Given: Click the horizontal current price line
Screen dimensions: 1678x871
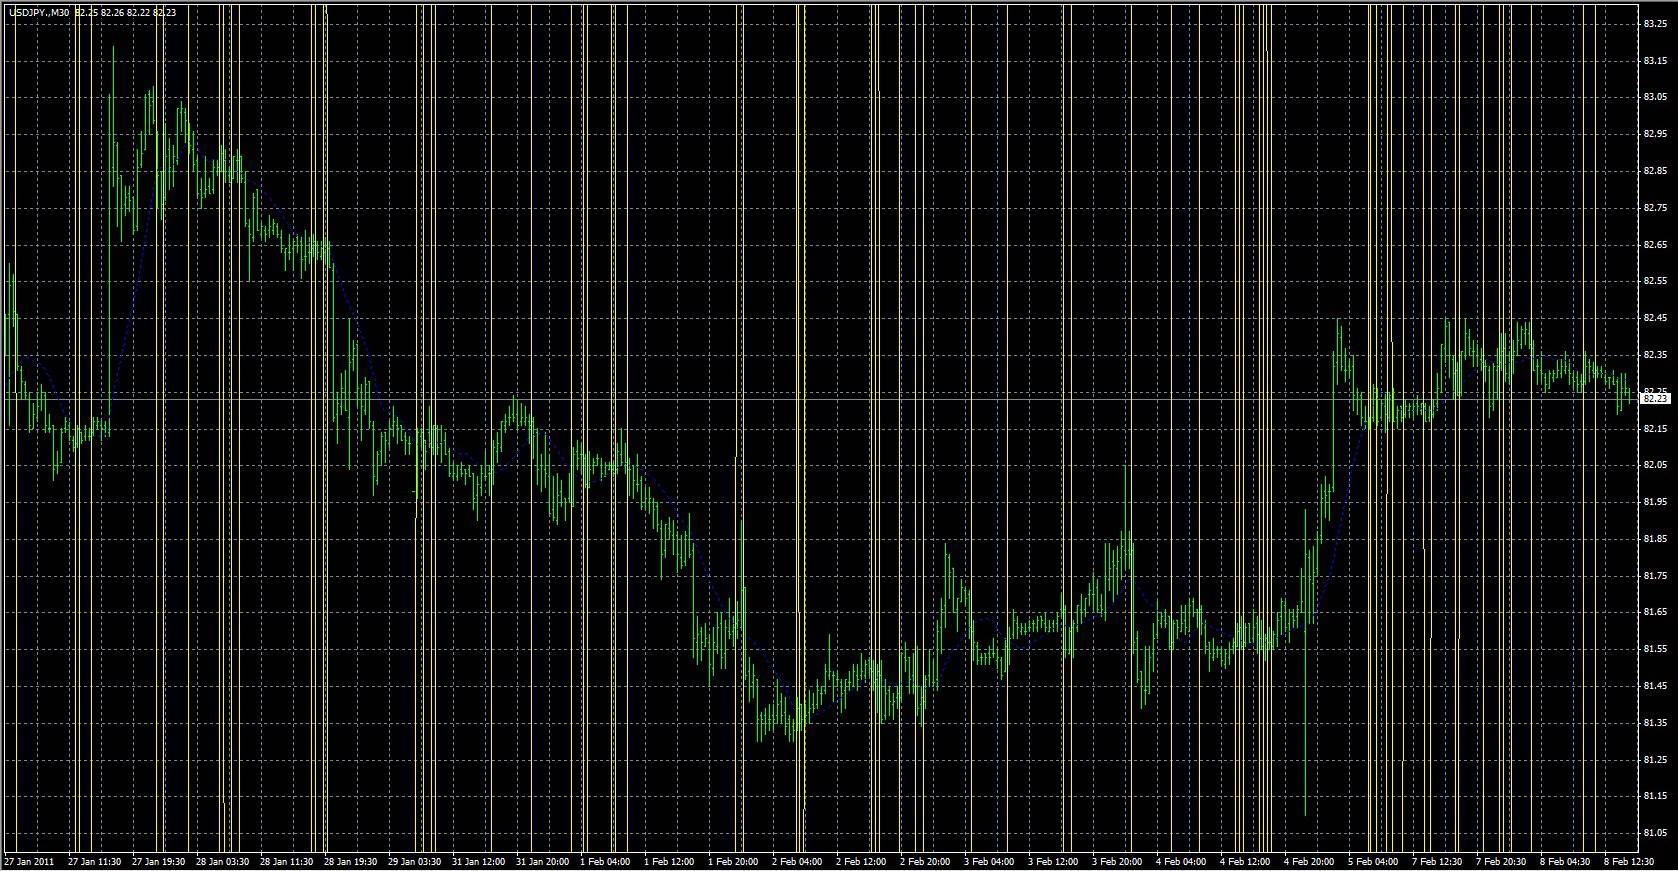Looking at the screenshot, I should pos(820,399).
